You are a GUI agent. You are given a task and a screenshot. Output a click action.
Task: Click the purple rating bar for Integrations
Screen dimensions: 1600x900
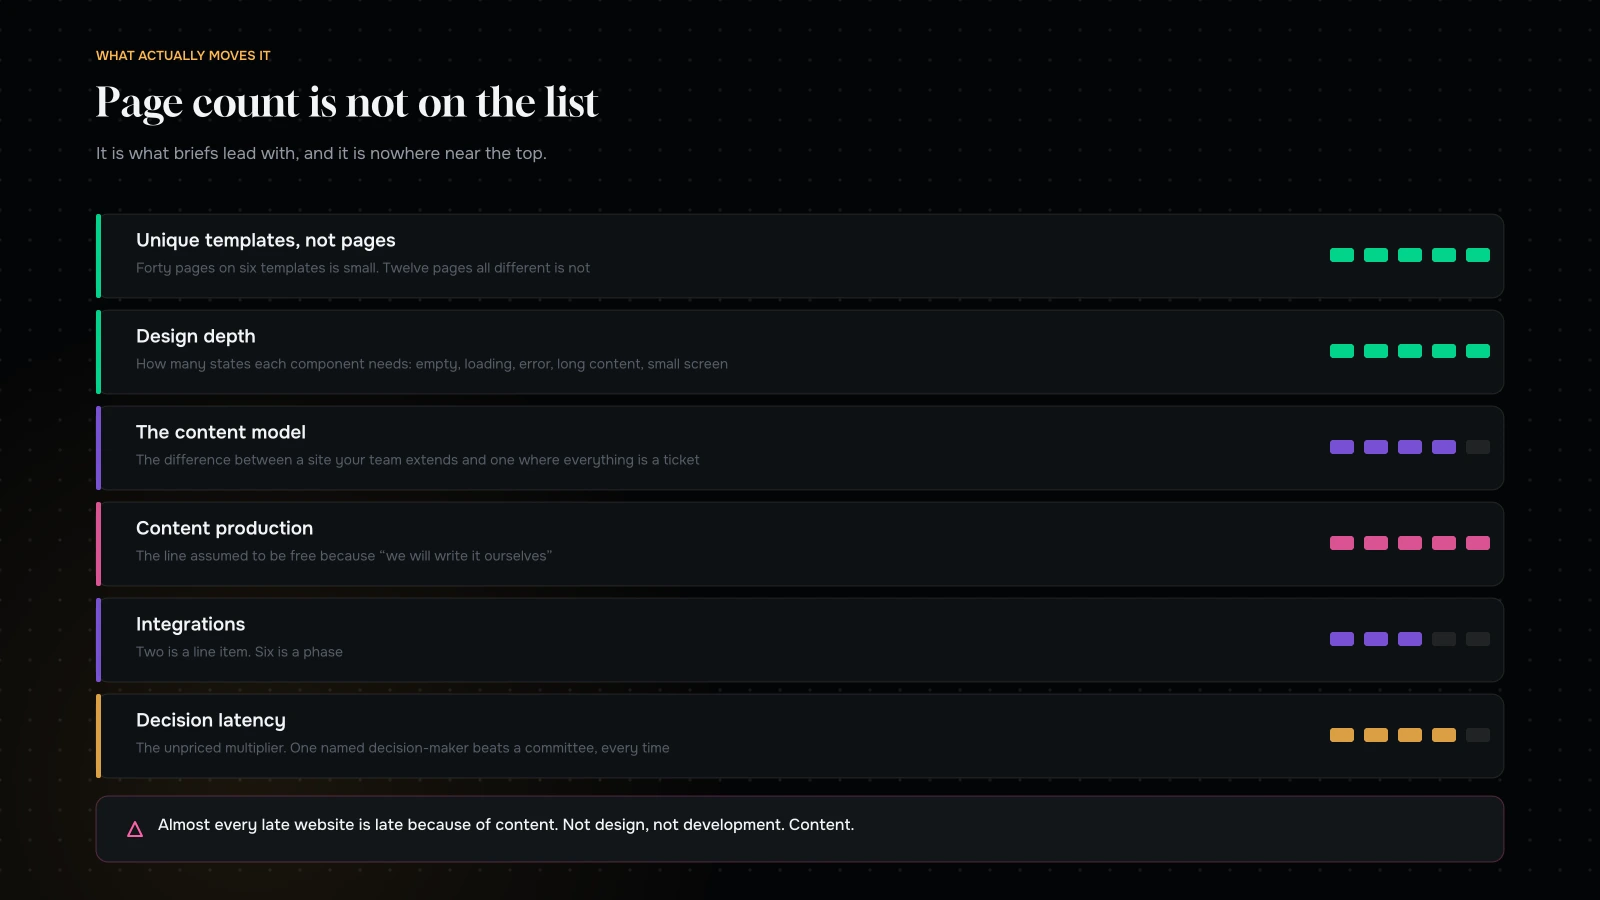pos(1410,639)
